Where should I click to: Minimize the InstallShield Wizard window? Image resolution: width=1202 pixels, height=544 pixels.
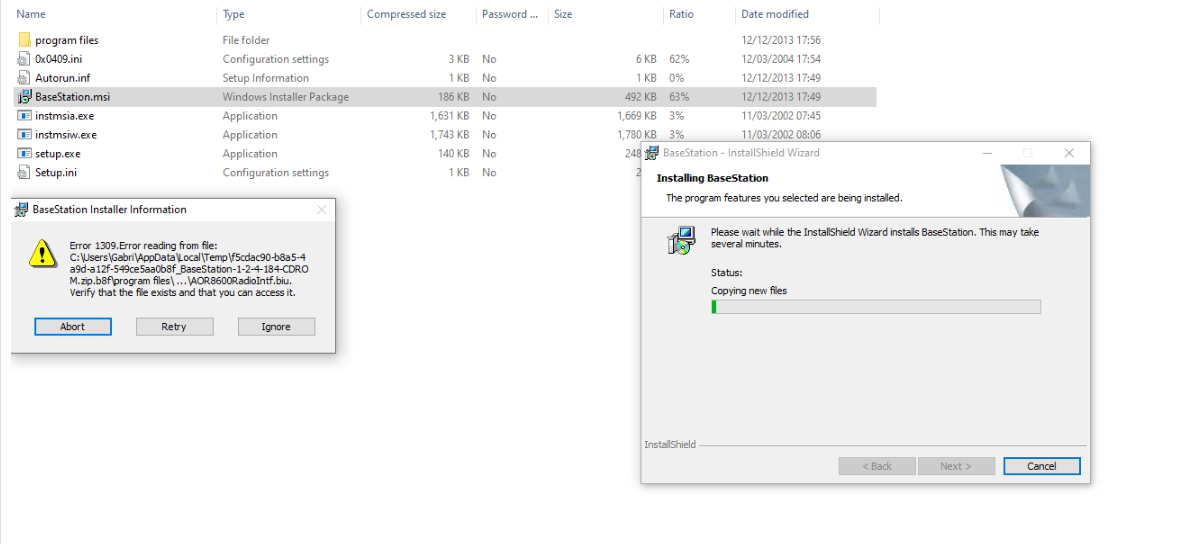point(987,153)
